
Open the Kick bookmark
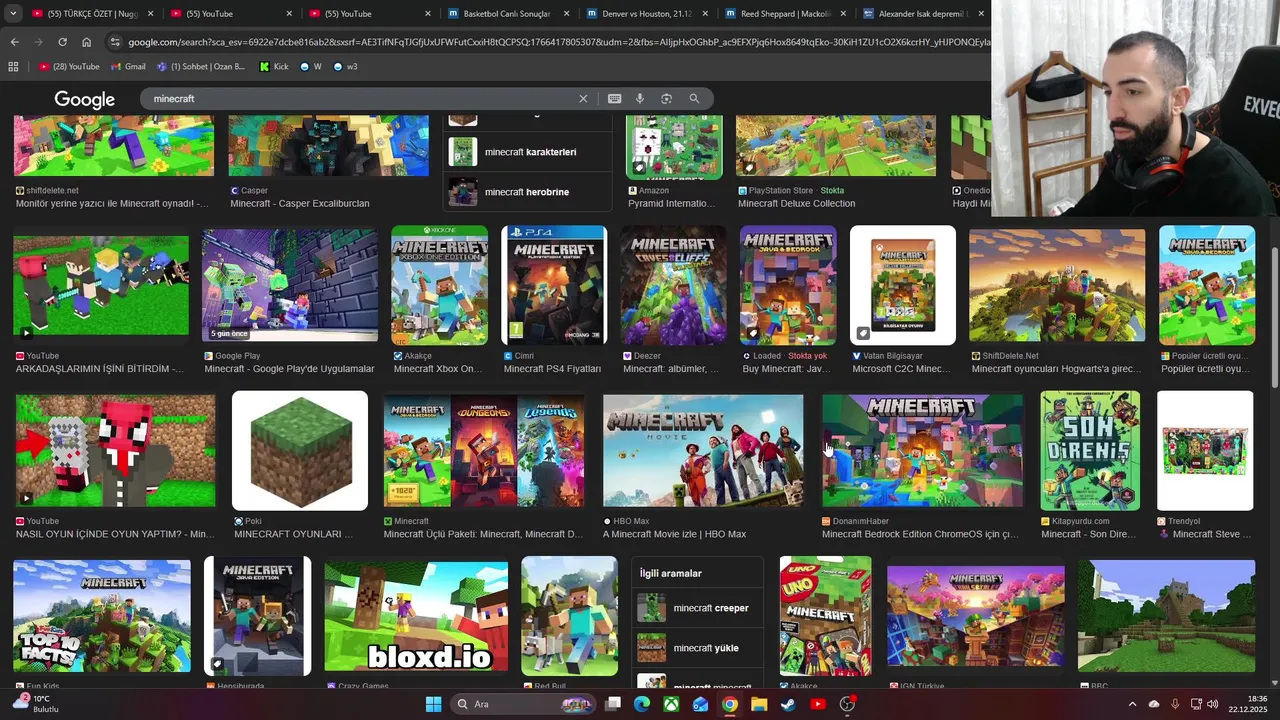click(273, 67)
